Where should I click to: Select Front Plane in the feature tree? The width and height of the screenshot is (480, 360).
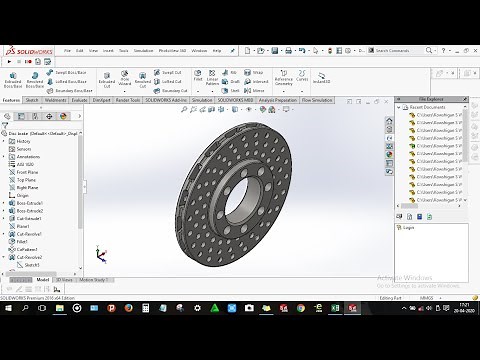point(23,172)
